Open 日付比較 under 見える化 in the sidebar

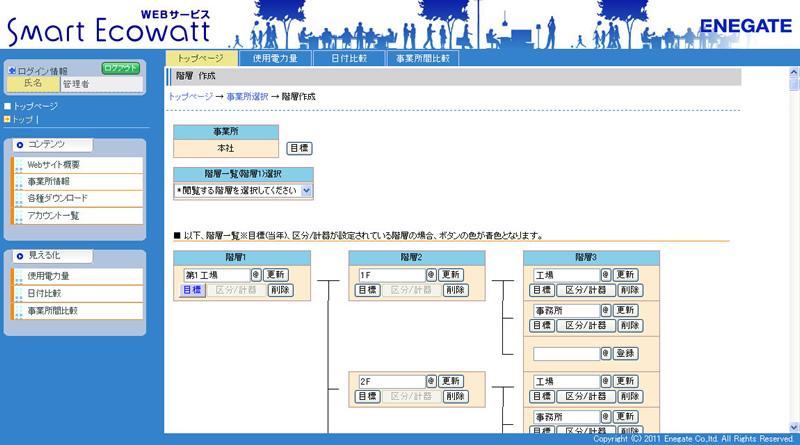77,293
